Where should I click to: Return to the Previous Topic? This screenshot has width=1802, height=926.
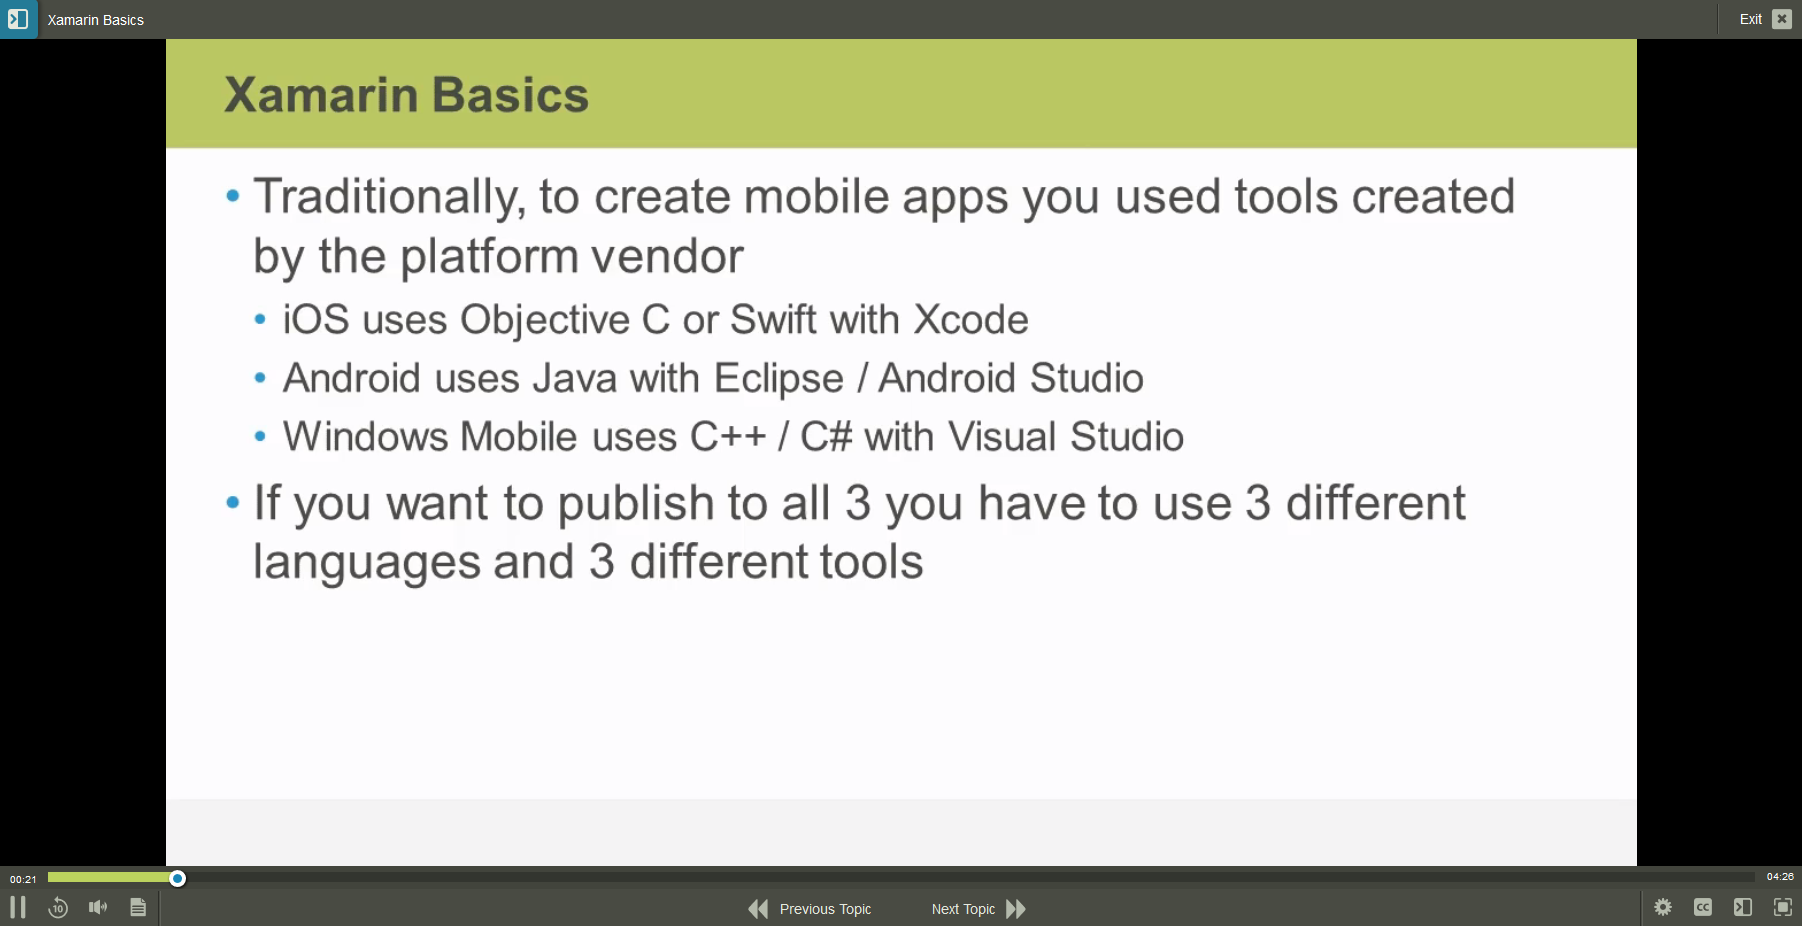point(824,908)
